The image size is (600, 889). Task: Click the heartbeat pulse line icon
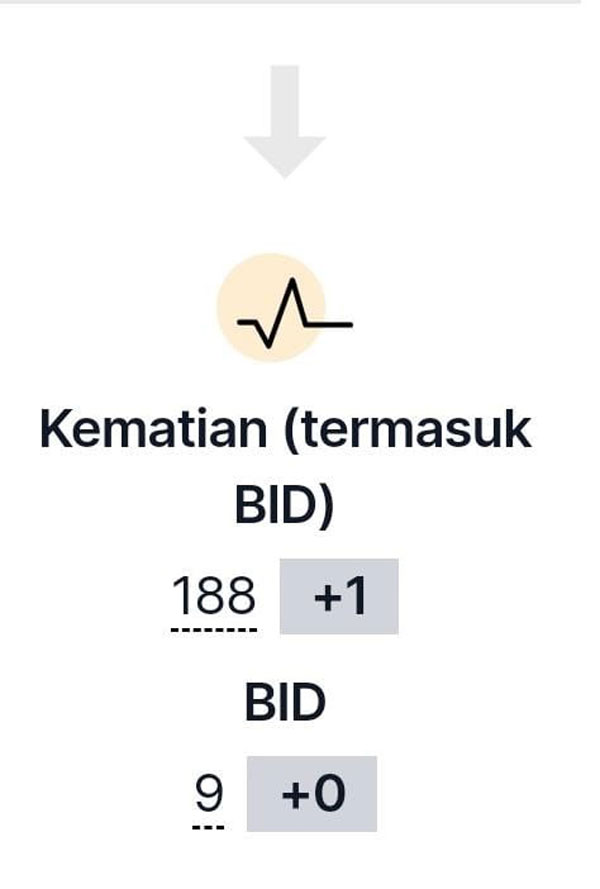[x=295, y=313]
